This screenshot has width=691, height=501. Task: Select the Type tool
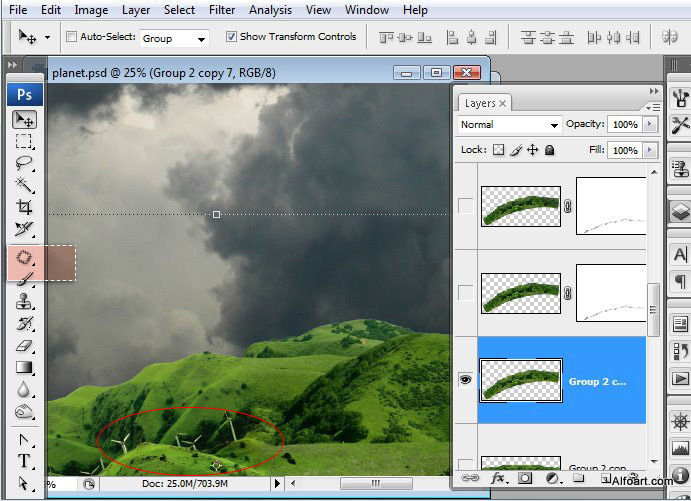click(x=24, y=461)
